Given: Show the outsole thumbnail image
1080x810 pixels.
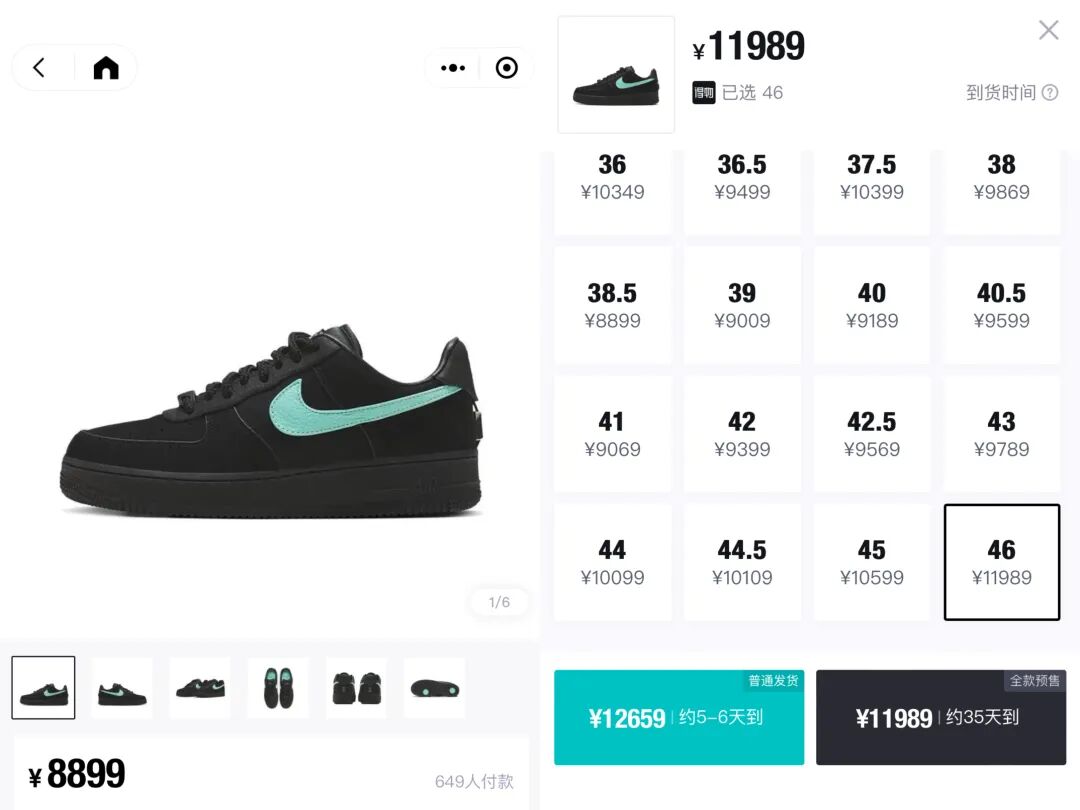Looking at the screenshot, I should click(435, 688).
